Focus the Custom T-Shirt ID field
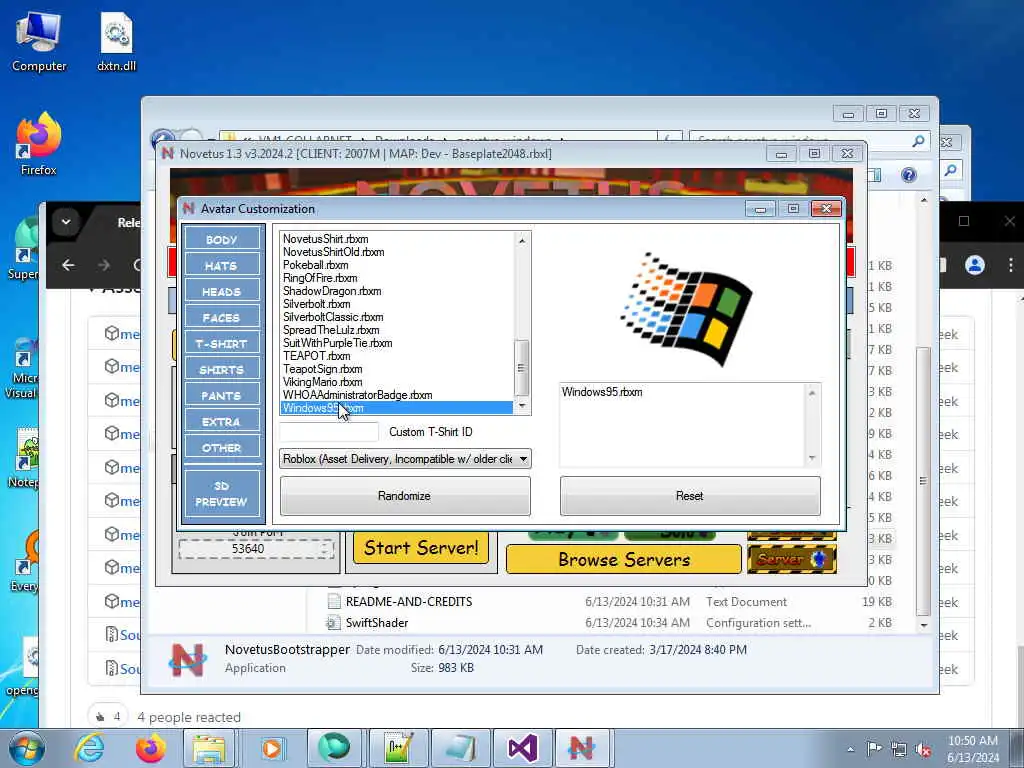1024x768 pixels. point(329,432)
